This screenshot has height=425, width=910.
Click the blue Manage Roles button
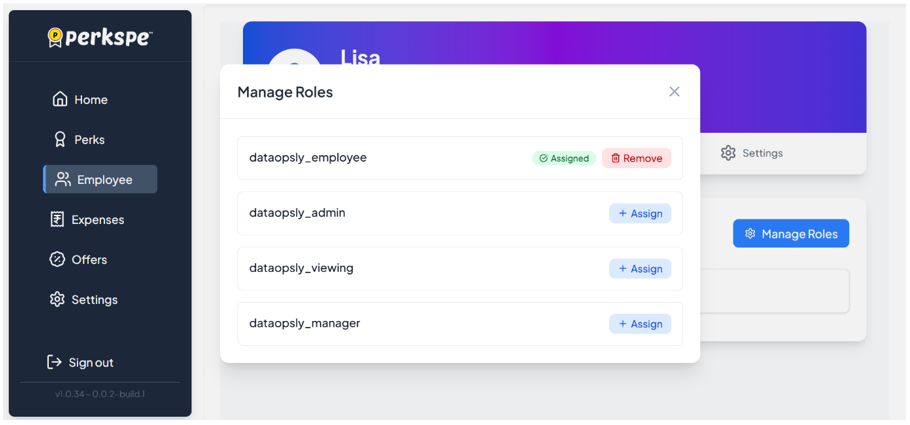point(790,234)
